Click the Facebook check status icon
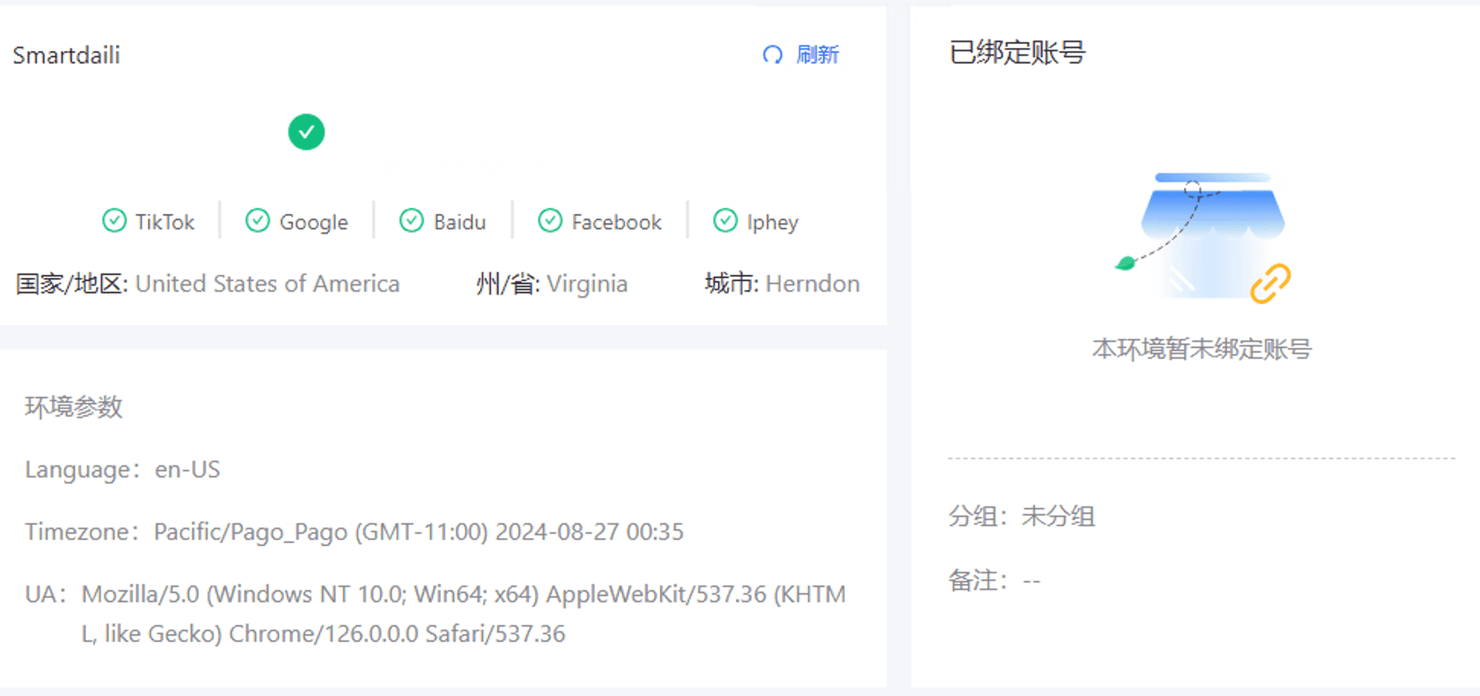Image resolution: width=1480 pixels, height=696 pixels. [550, 221]
